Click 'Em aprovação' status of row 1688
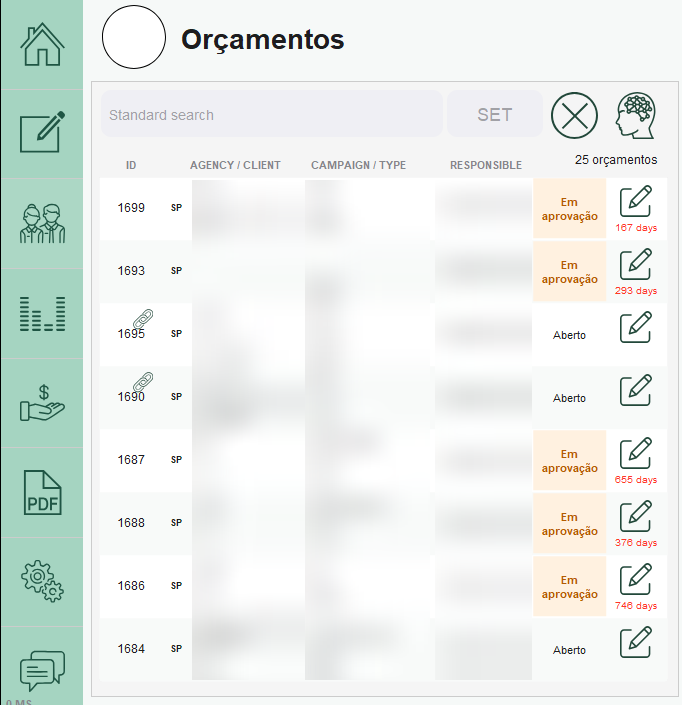This screenshot has height=705, width=682. pyautogui.click(x=570, y=524)
